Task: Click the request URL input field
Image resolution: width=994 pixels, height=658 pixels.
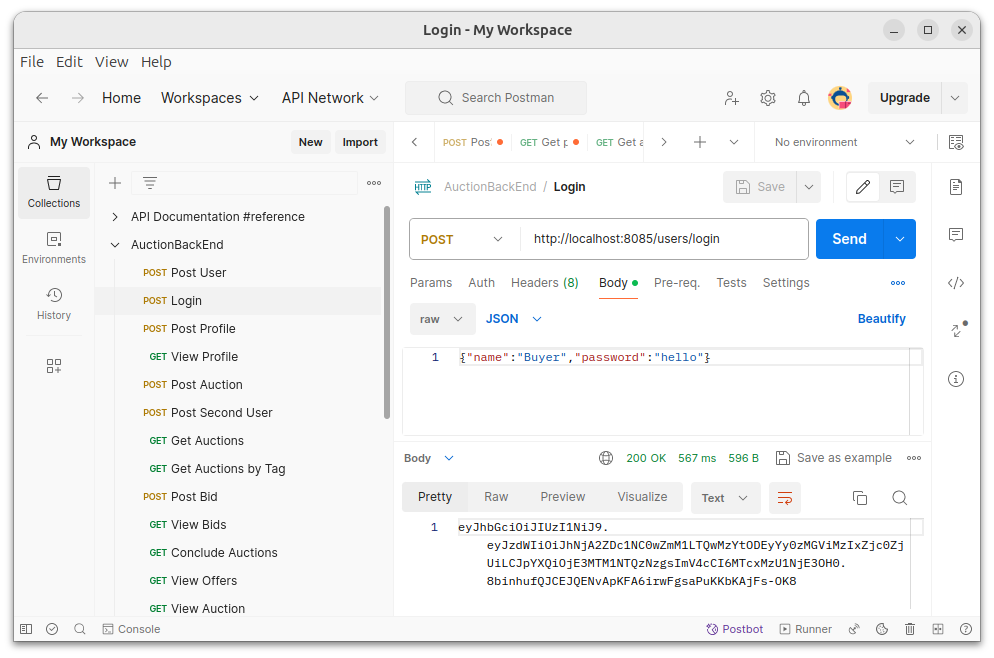Action: coord(664,239)
